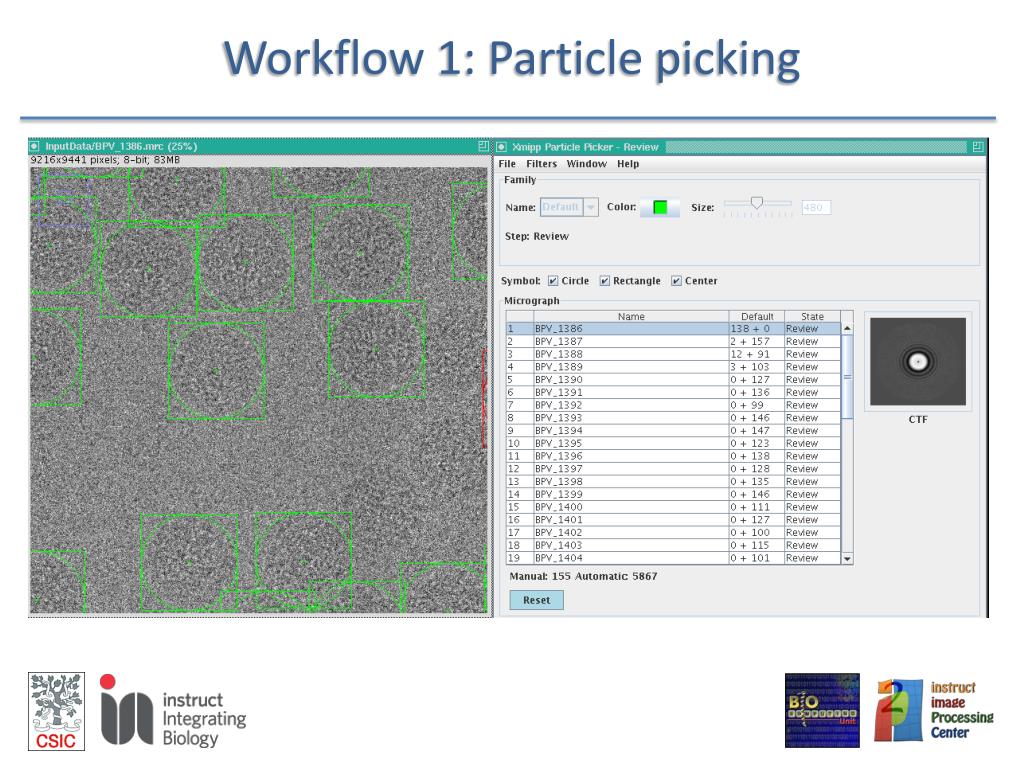The width and height of the screenshot is (1024, 768).
Task: Click the Instruct Image Processing Center logo
Action: [x=934, y=711]
